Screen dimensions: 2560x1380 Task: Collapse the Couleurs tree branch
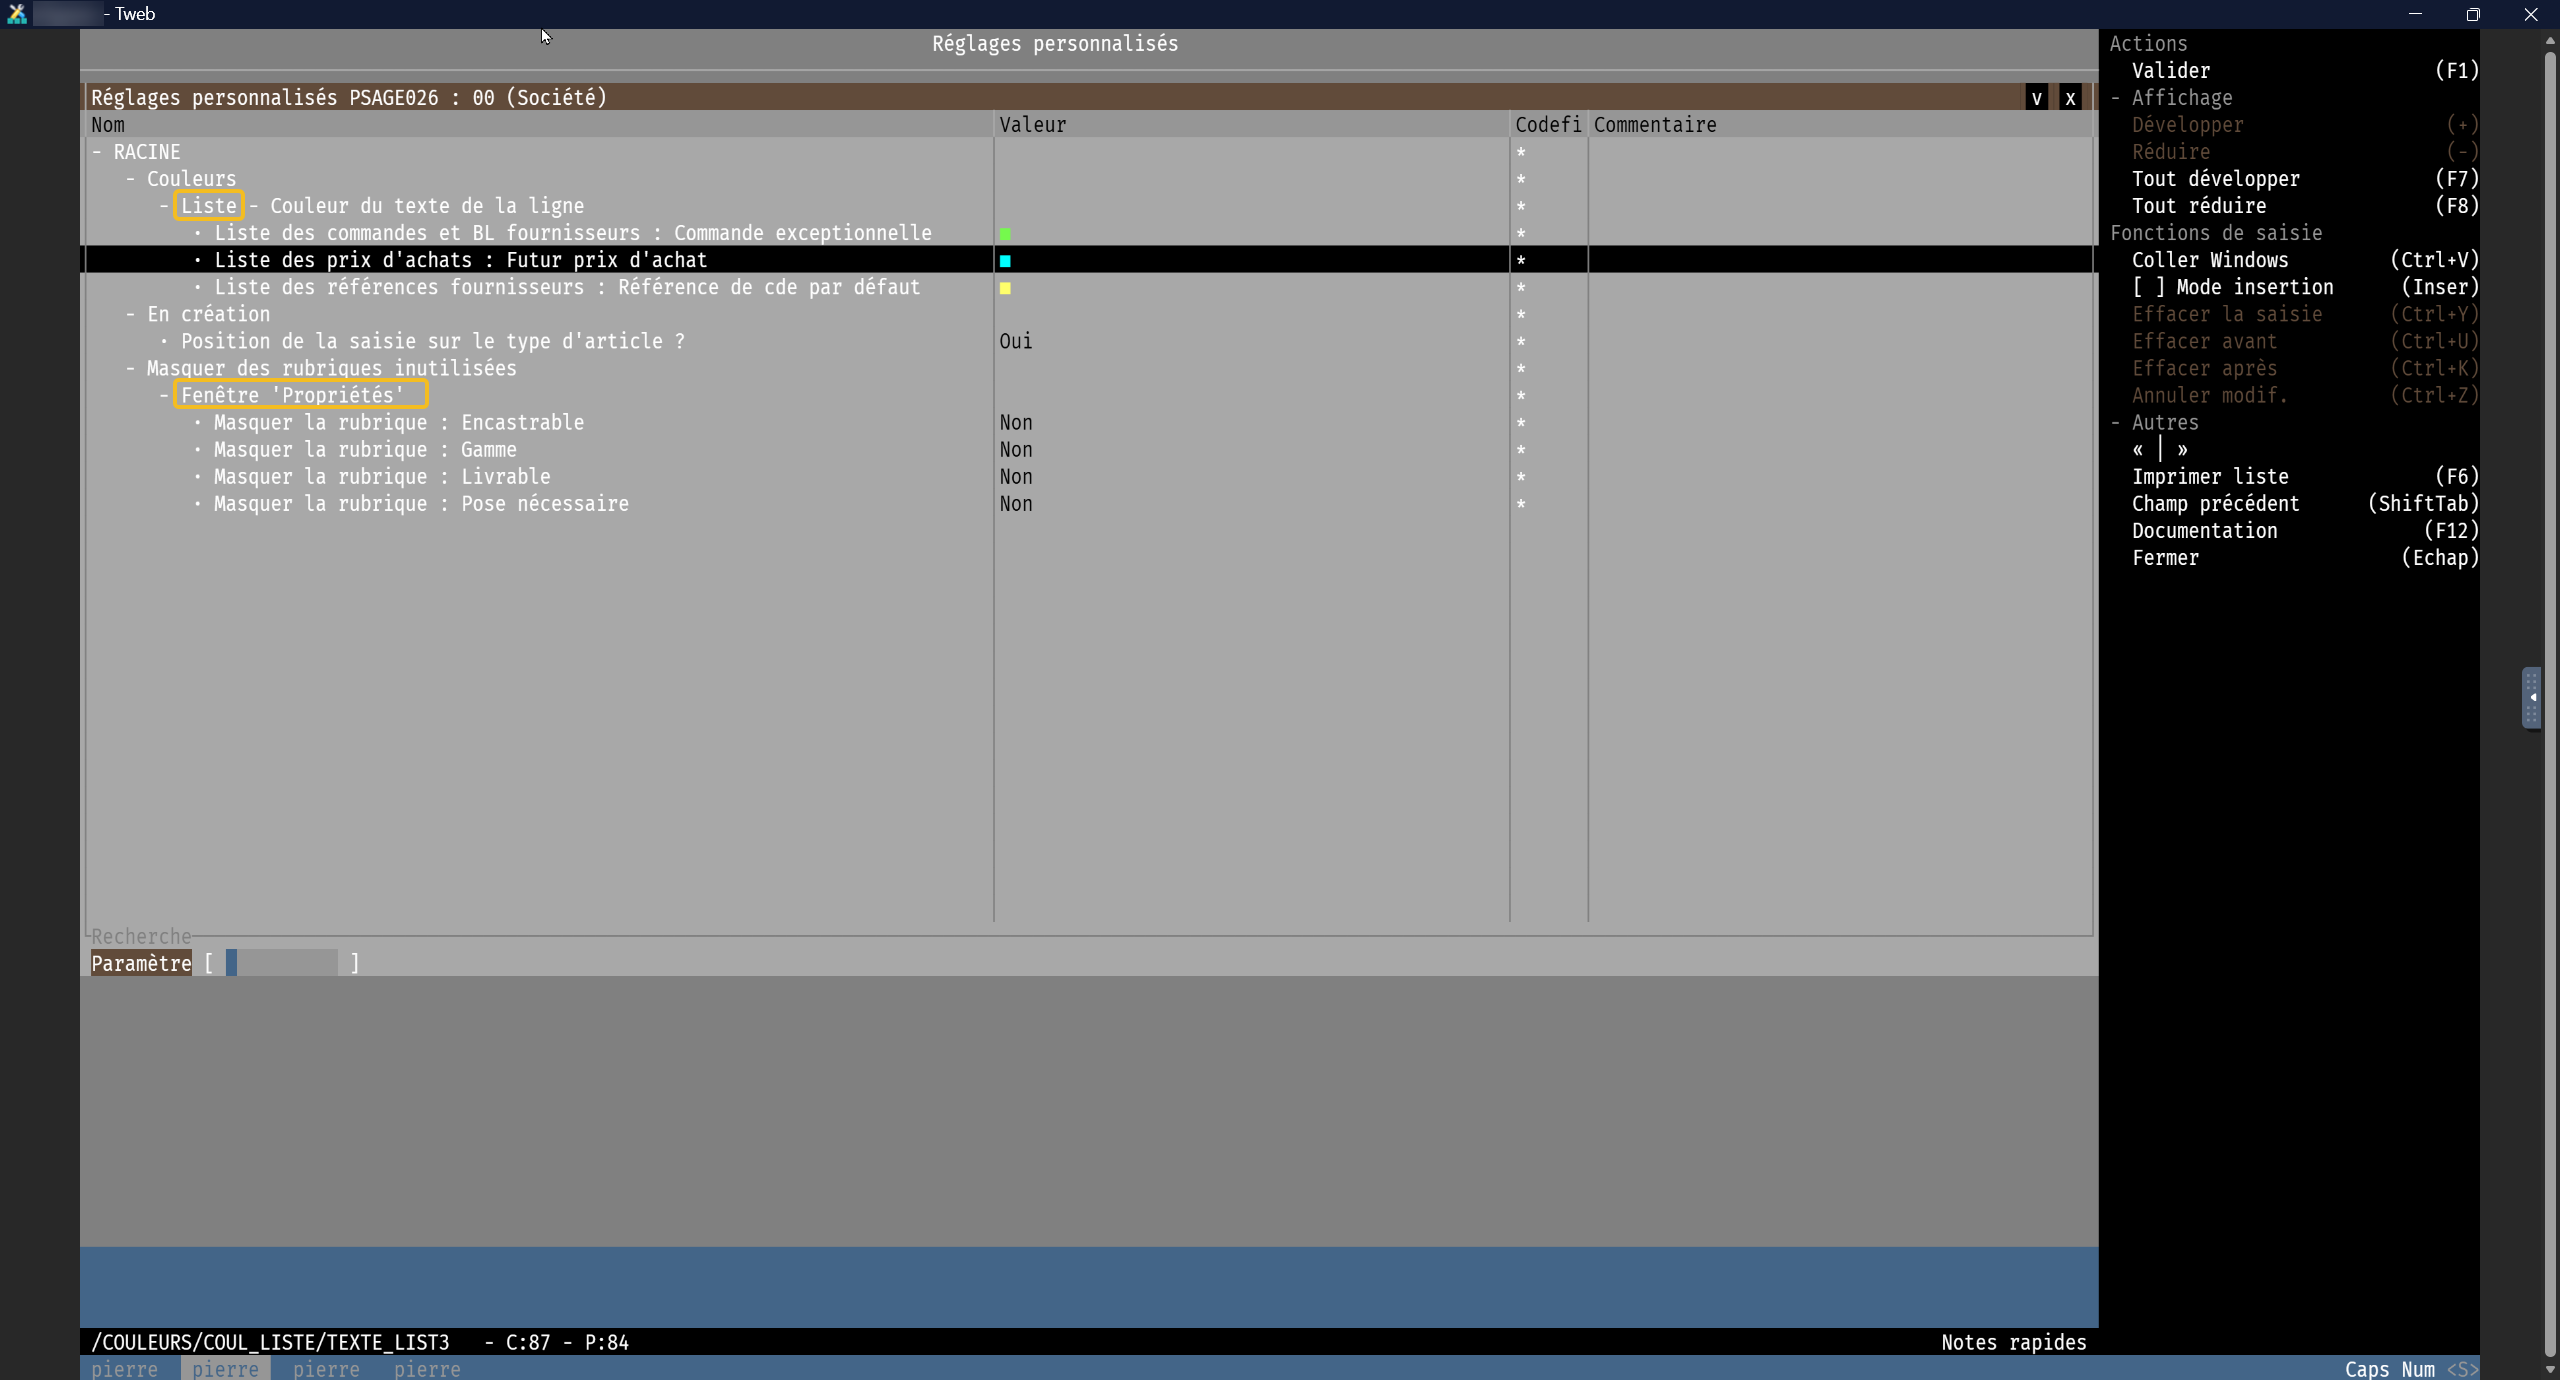pyautogui.click(x=131, y=179)
